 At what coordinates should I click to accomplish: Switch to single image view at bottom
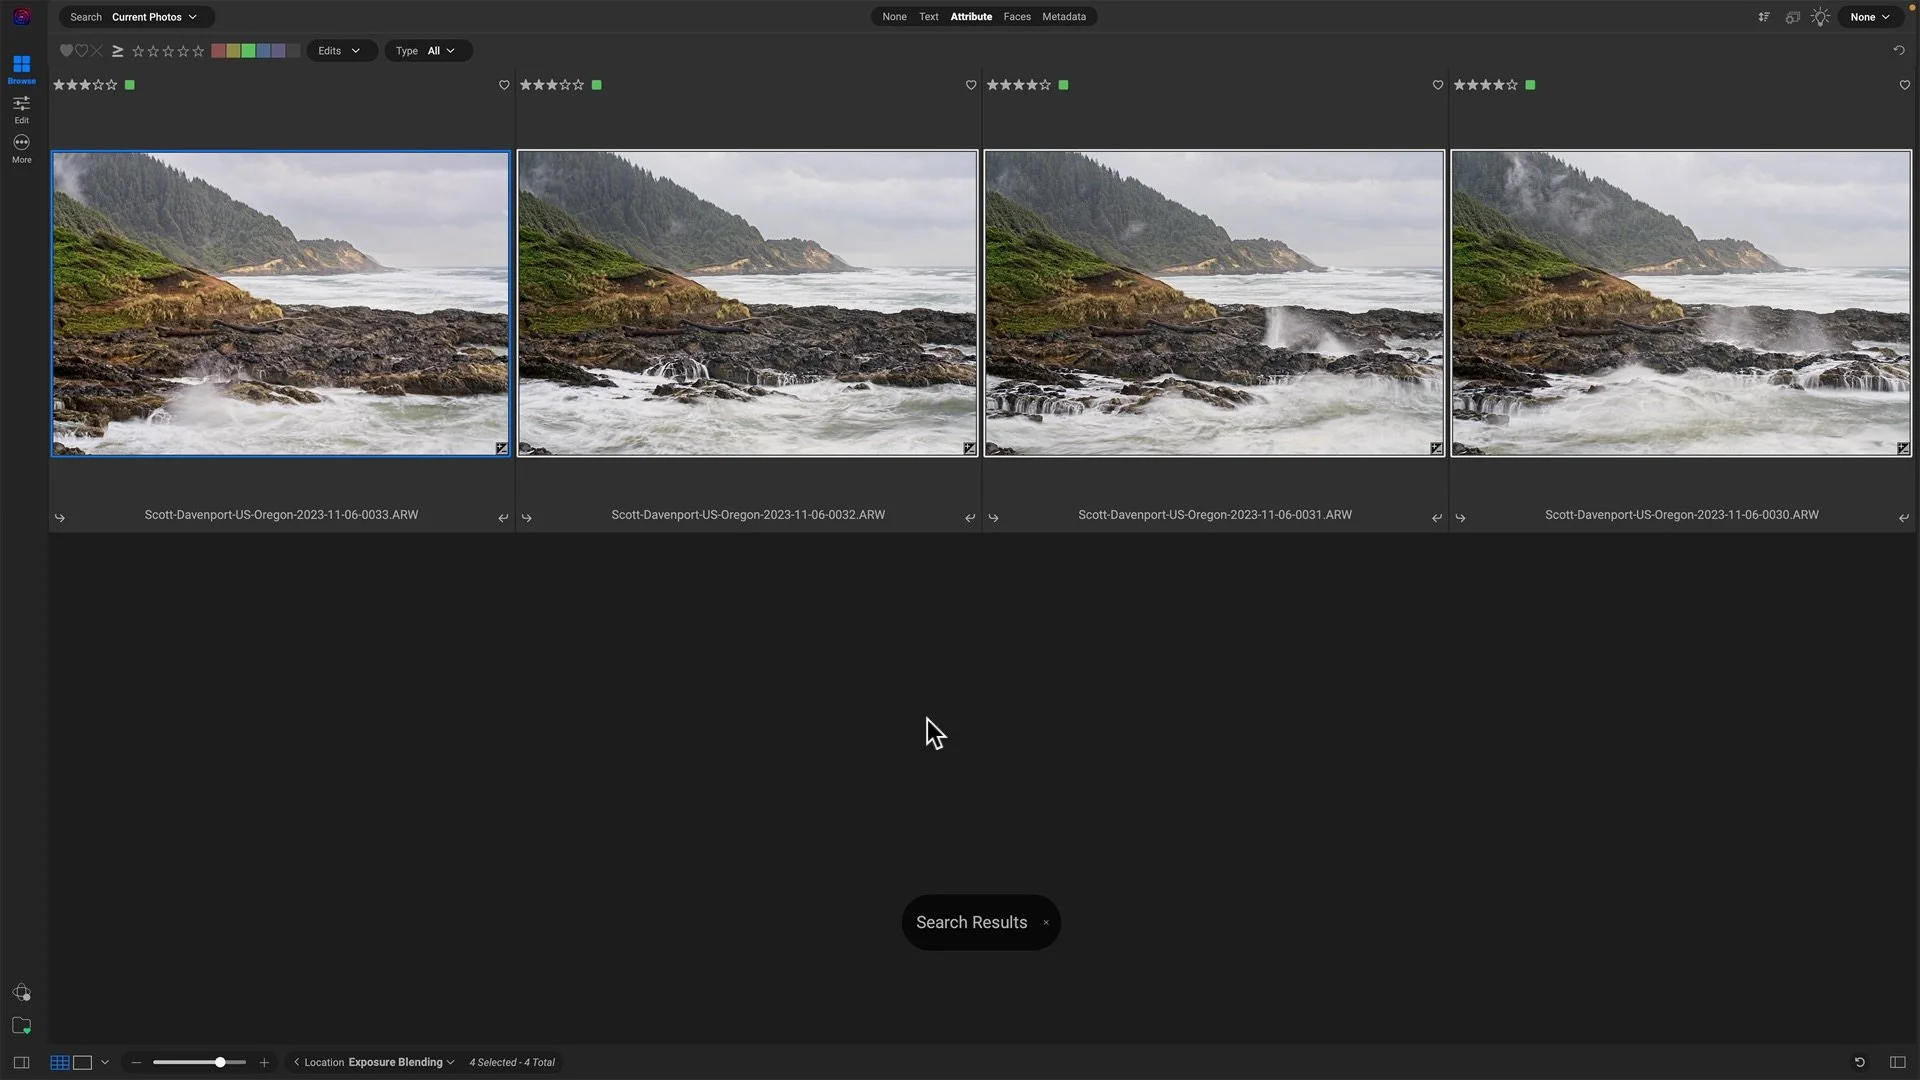tap(82, 1062)
